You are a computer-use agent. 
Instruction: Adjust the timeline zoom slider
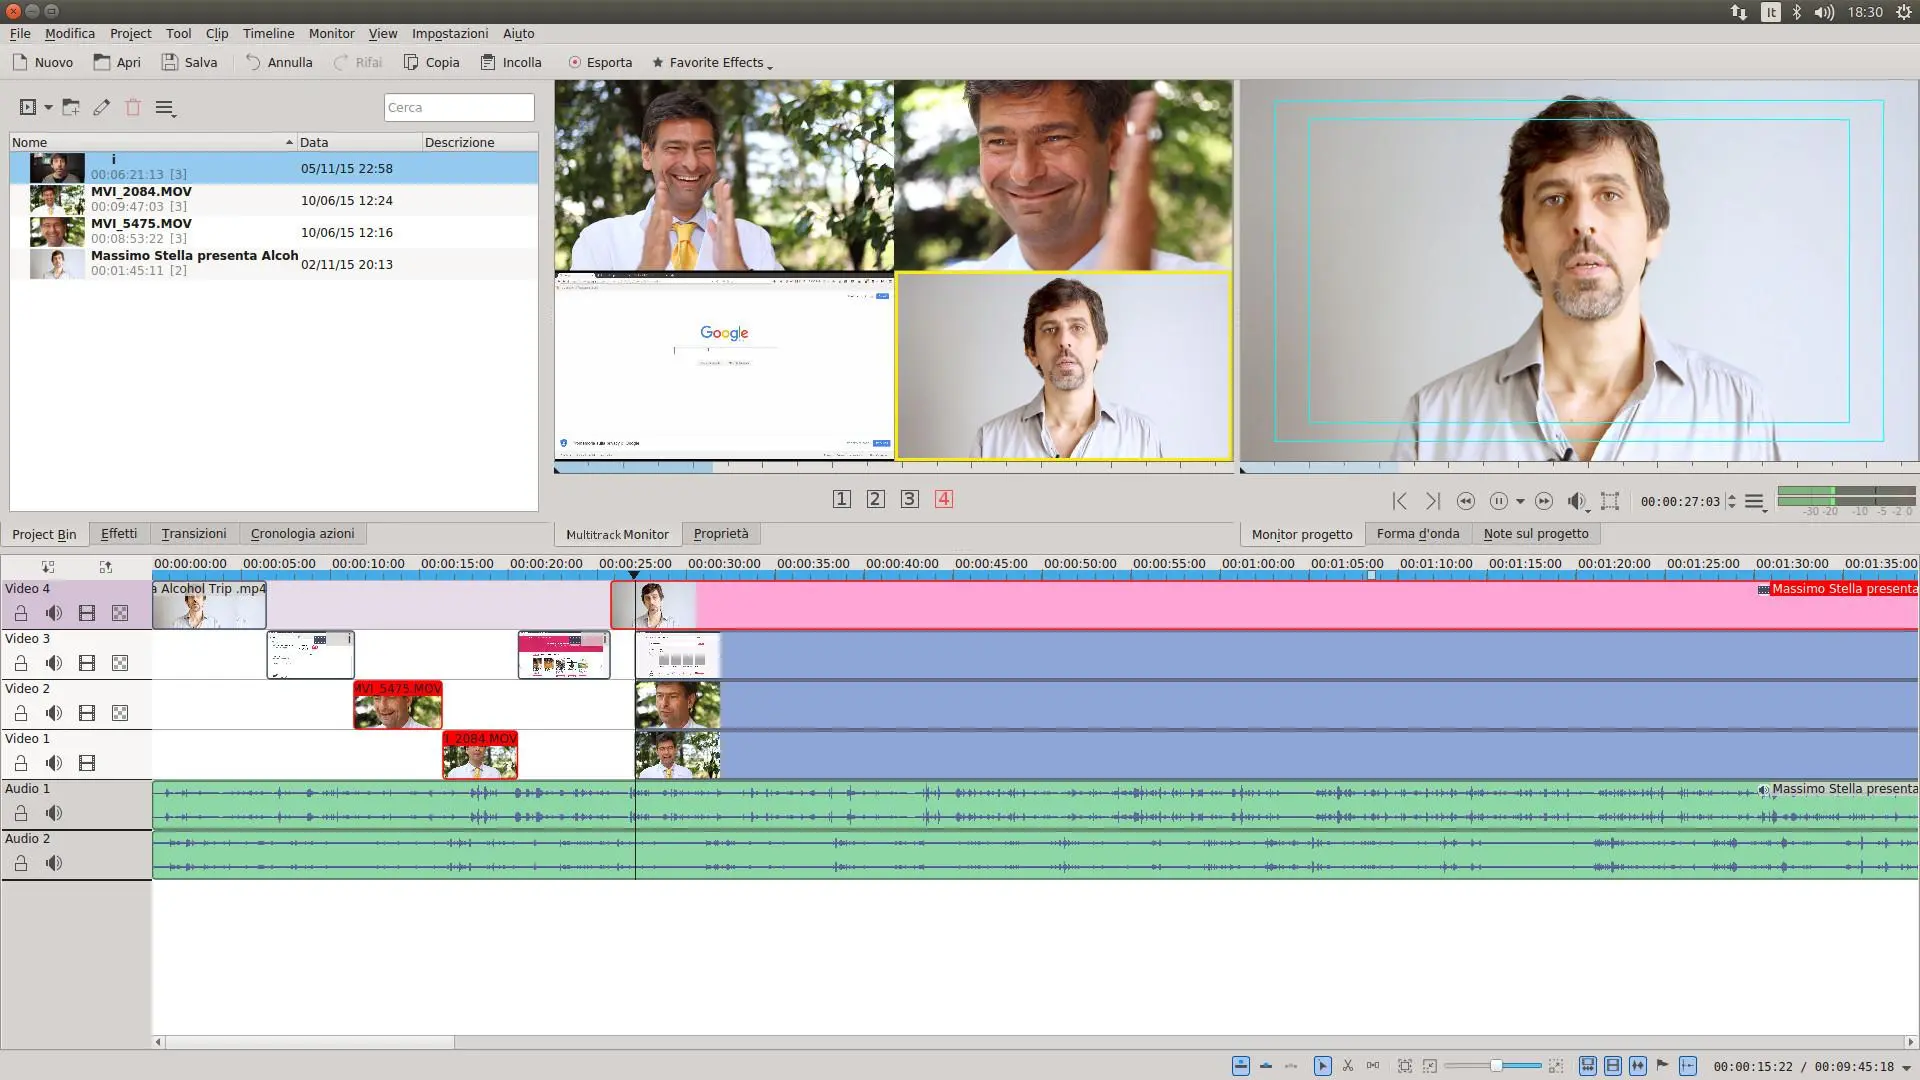(1496, 1066)
